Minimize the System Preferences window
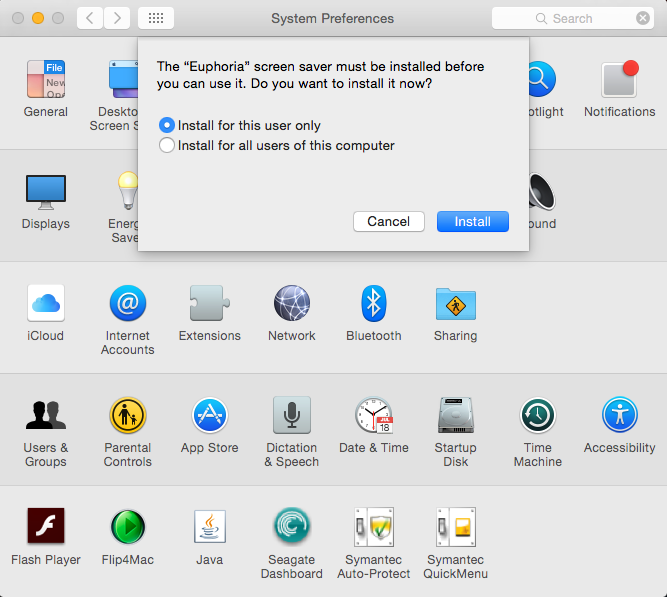This screenshot has width=667, height=597. [x=38, y=18]
